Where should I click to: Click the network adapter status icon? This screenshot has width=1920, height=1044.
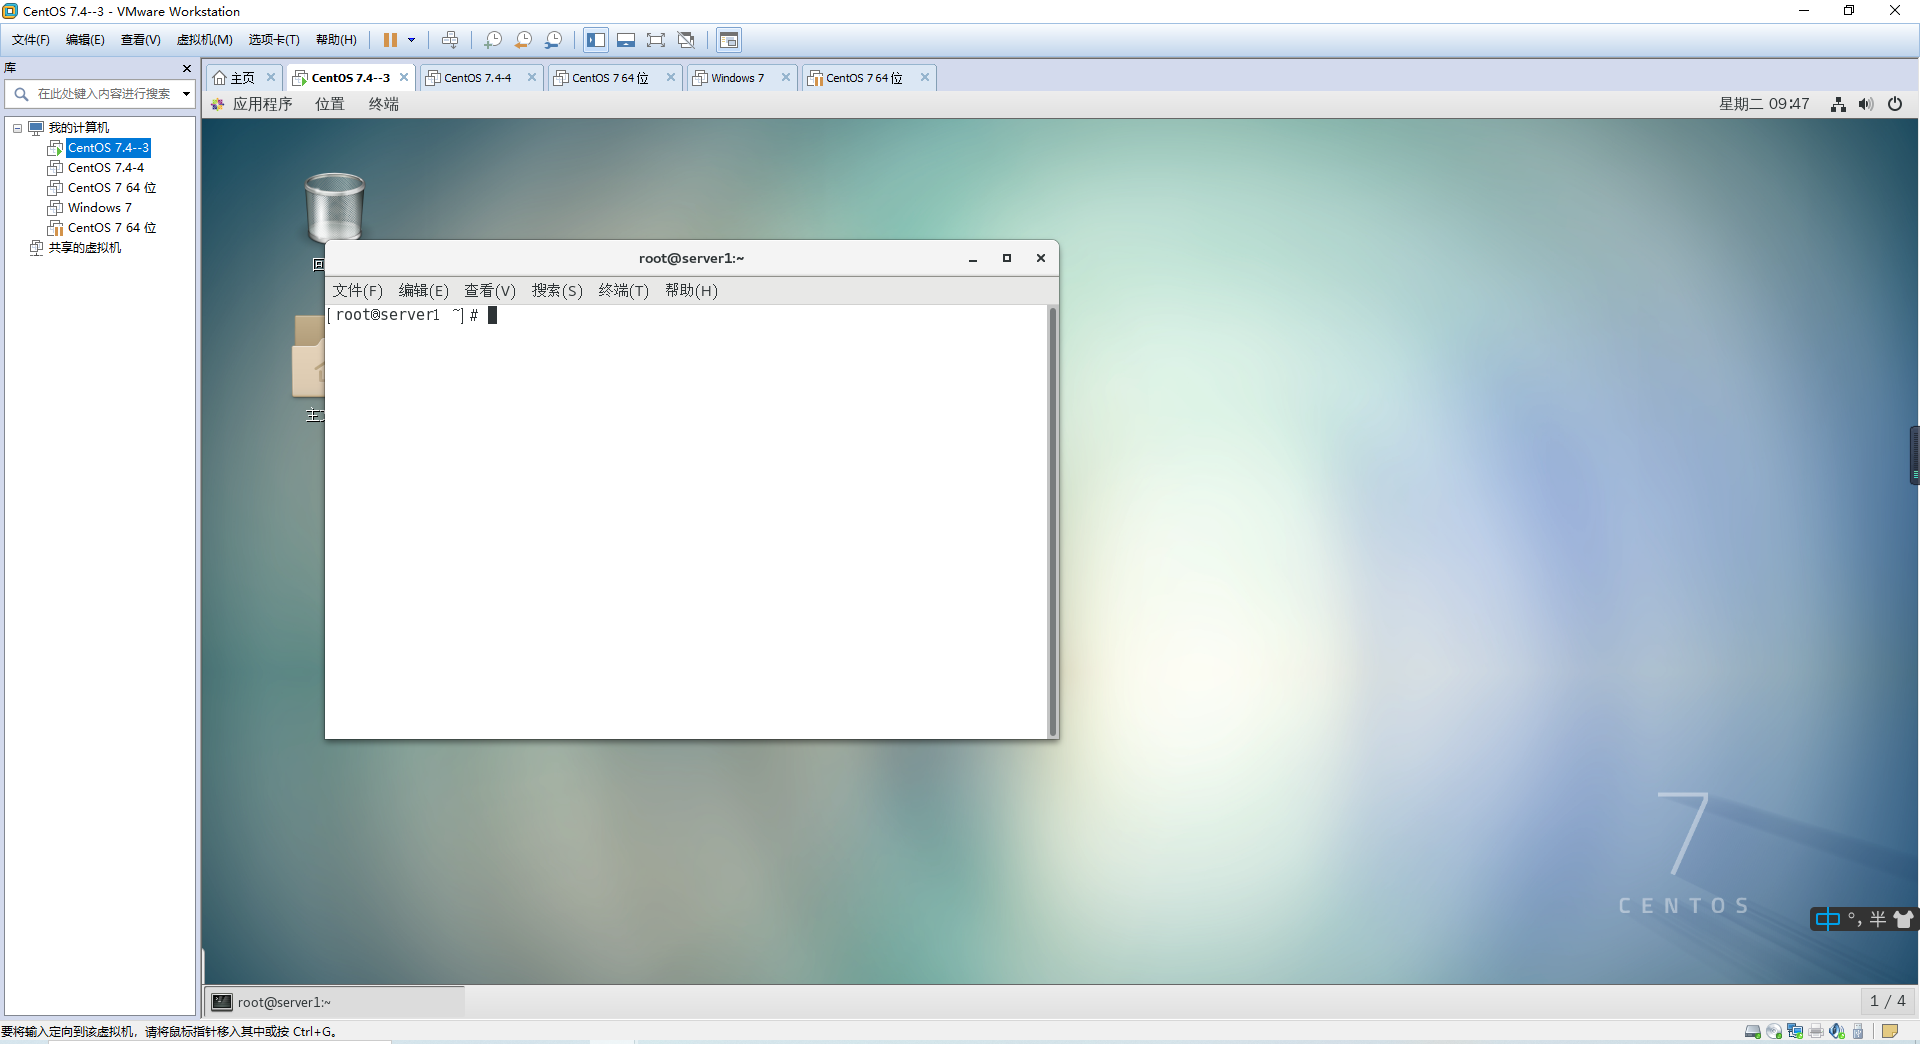[1795, 1032]
